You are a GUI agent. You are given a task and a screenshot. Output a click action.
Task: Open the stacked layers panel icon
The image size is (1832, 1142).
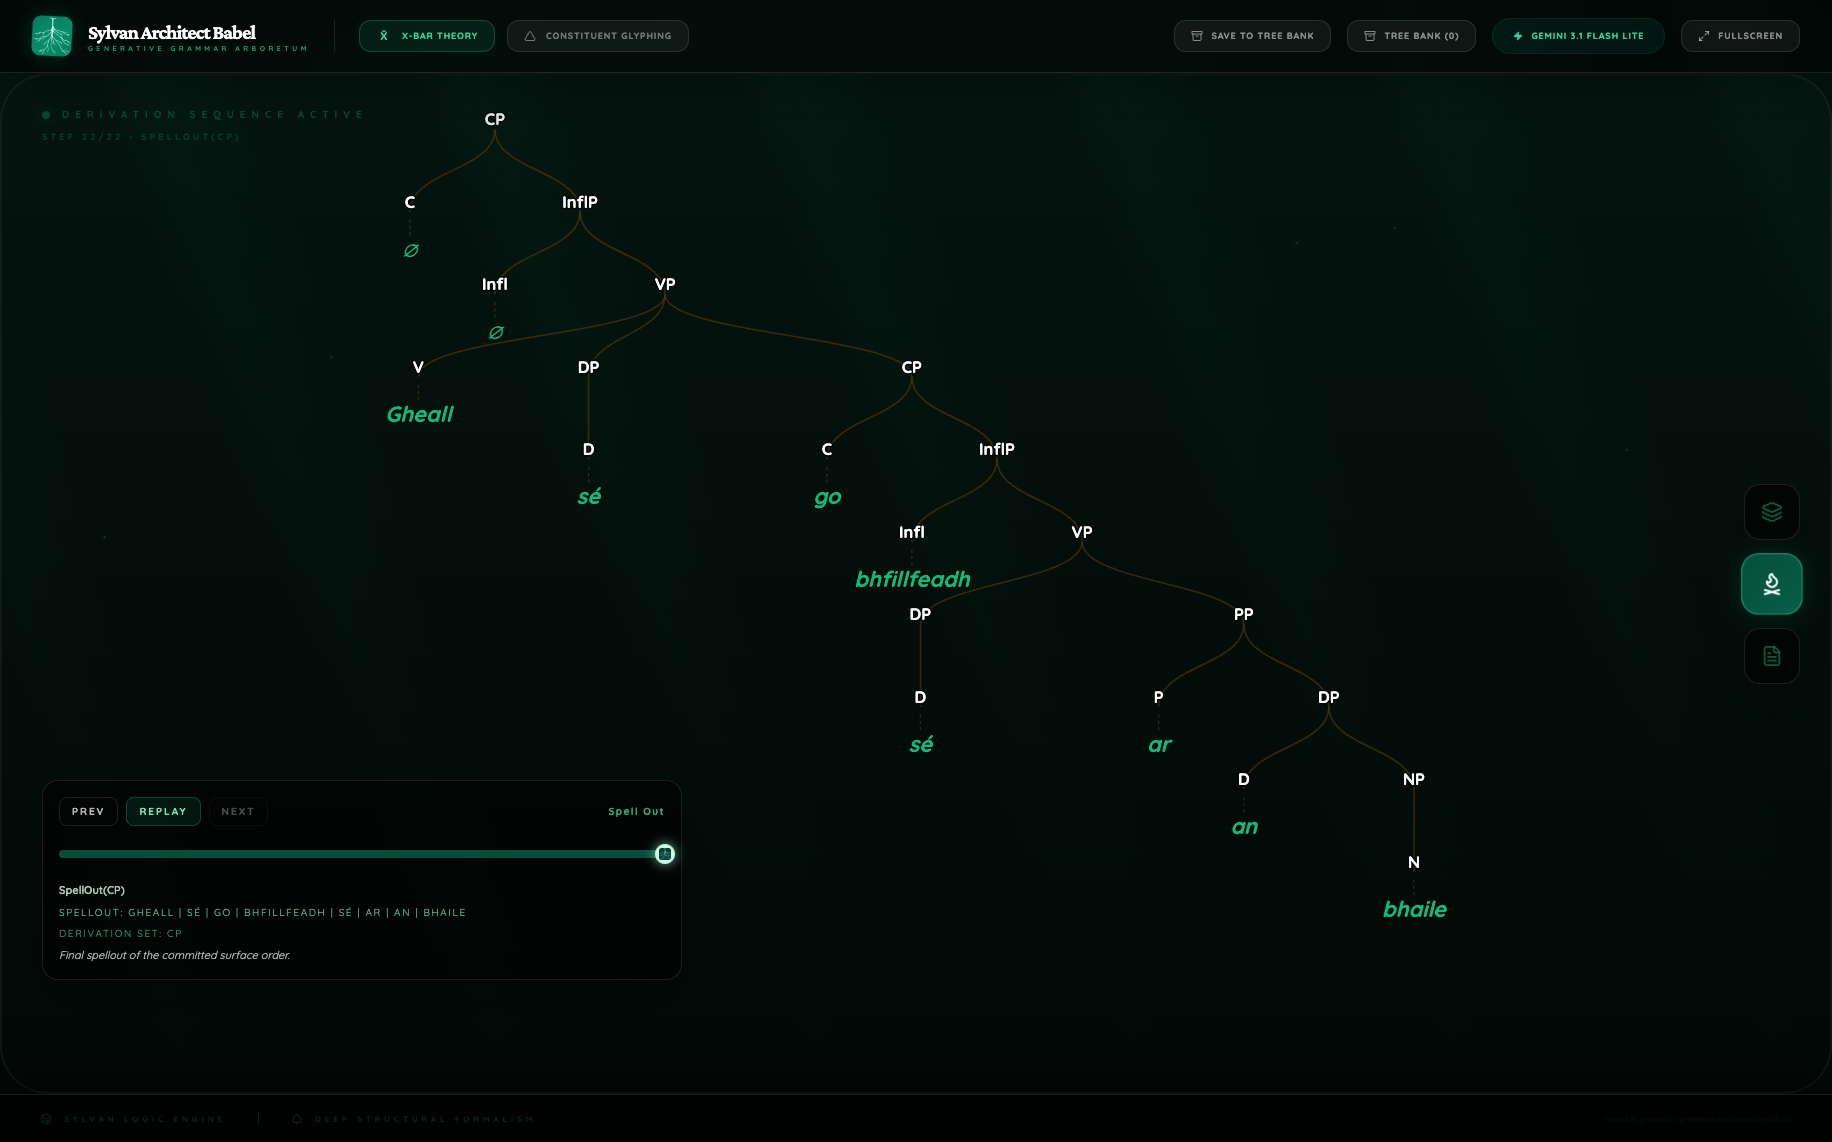tap(1771, 512)
